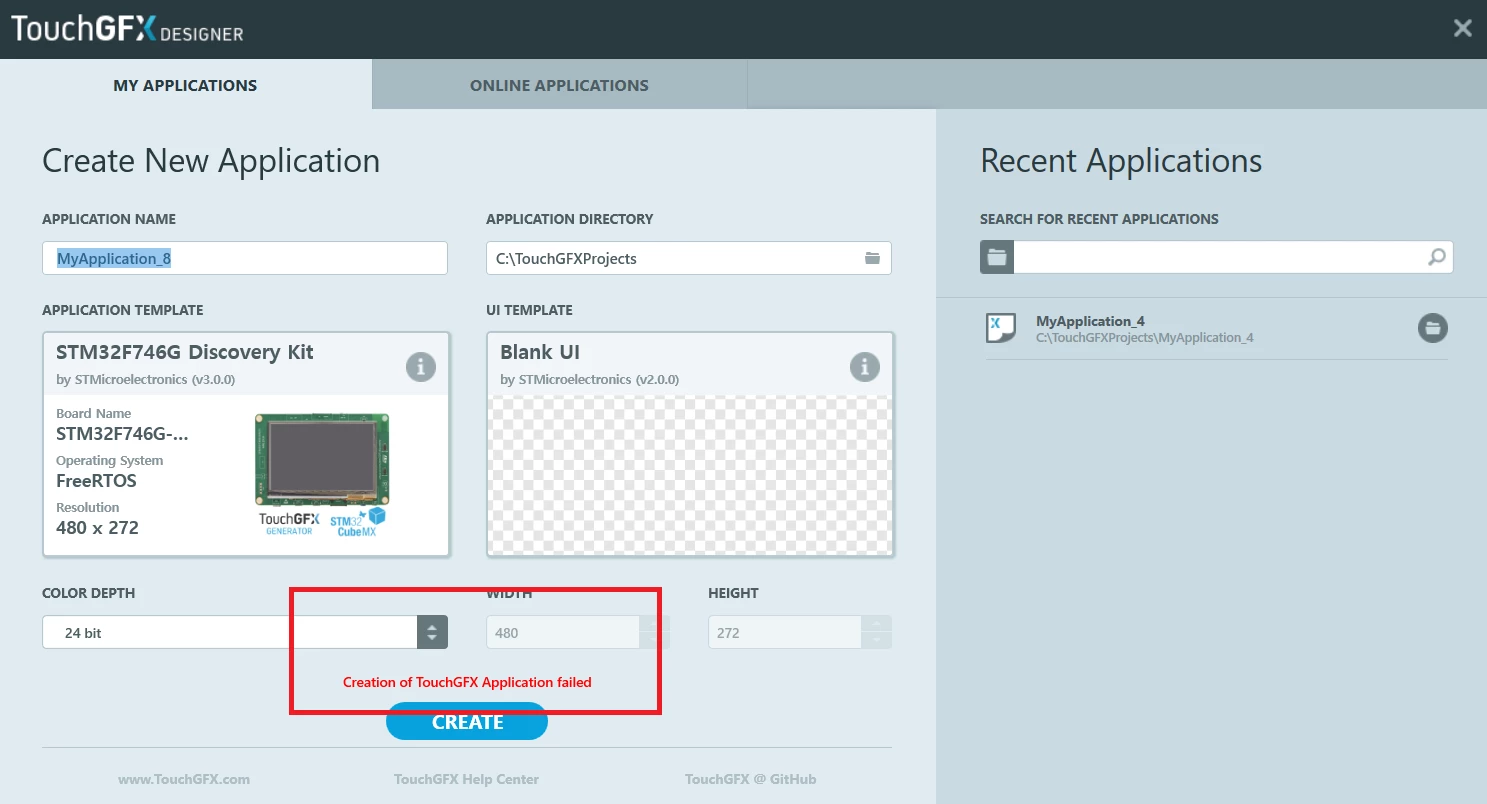The width and height of the screenshot is (1487, 804).
Task: Open www.TouchGFX.com link
Action: click(x=184, y=779)
